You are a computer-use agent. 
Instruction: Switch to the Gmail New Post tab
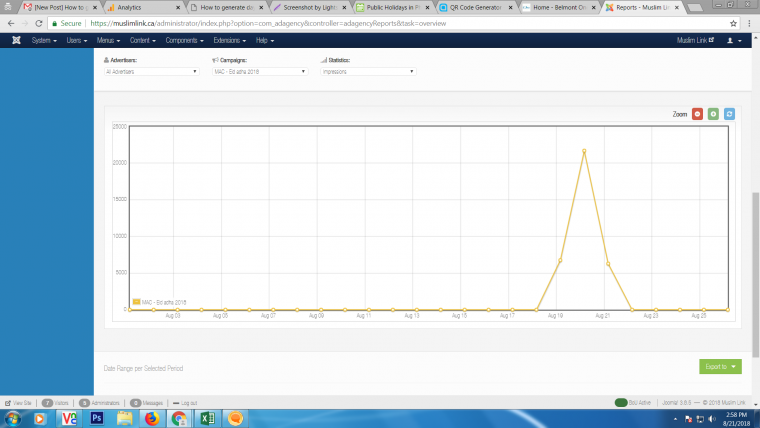pyautogui.click(x=60, y=7)
